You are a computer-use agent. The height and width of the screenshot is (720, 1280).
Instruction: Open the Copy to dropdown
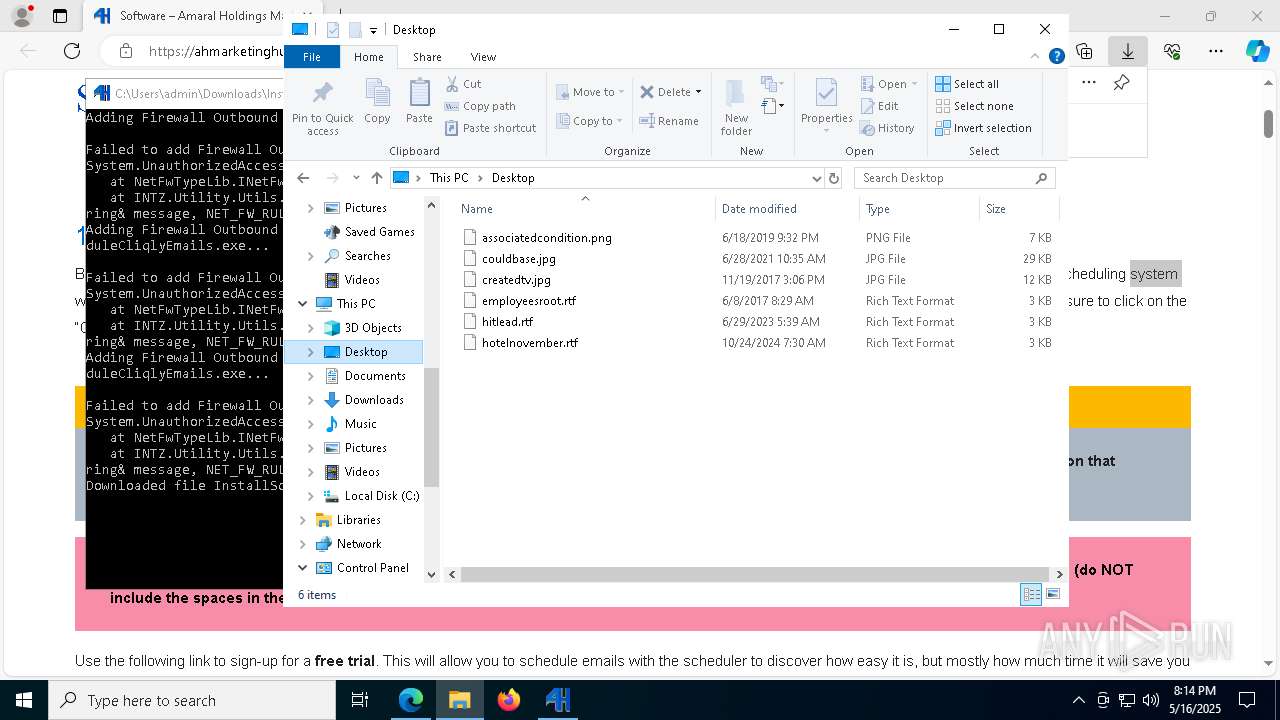590,121
